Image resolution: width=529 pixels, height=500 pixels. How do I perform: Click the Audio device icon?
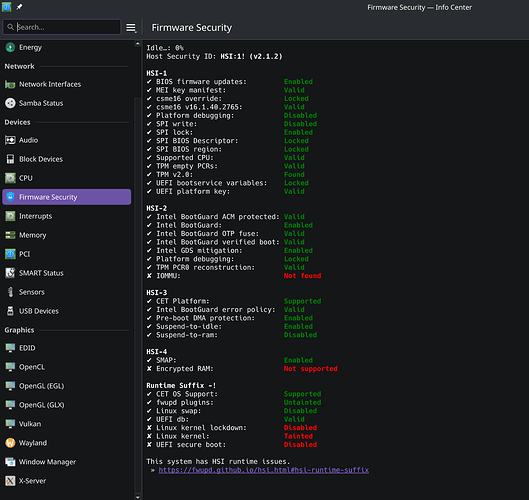pos(10,140)
